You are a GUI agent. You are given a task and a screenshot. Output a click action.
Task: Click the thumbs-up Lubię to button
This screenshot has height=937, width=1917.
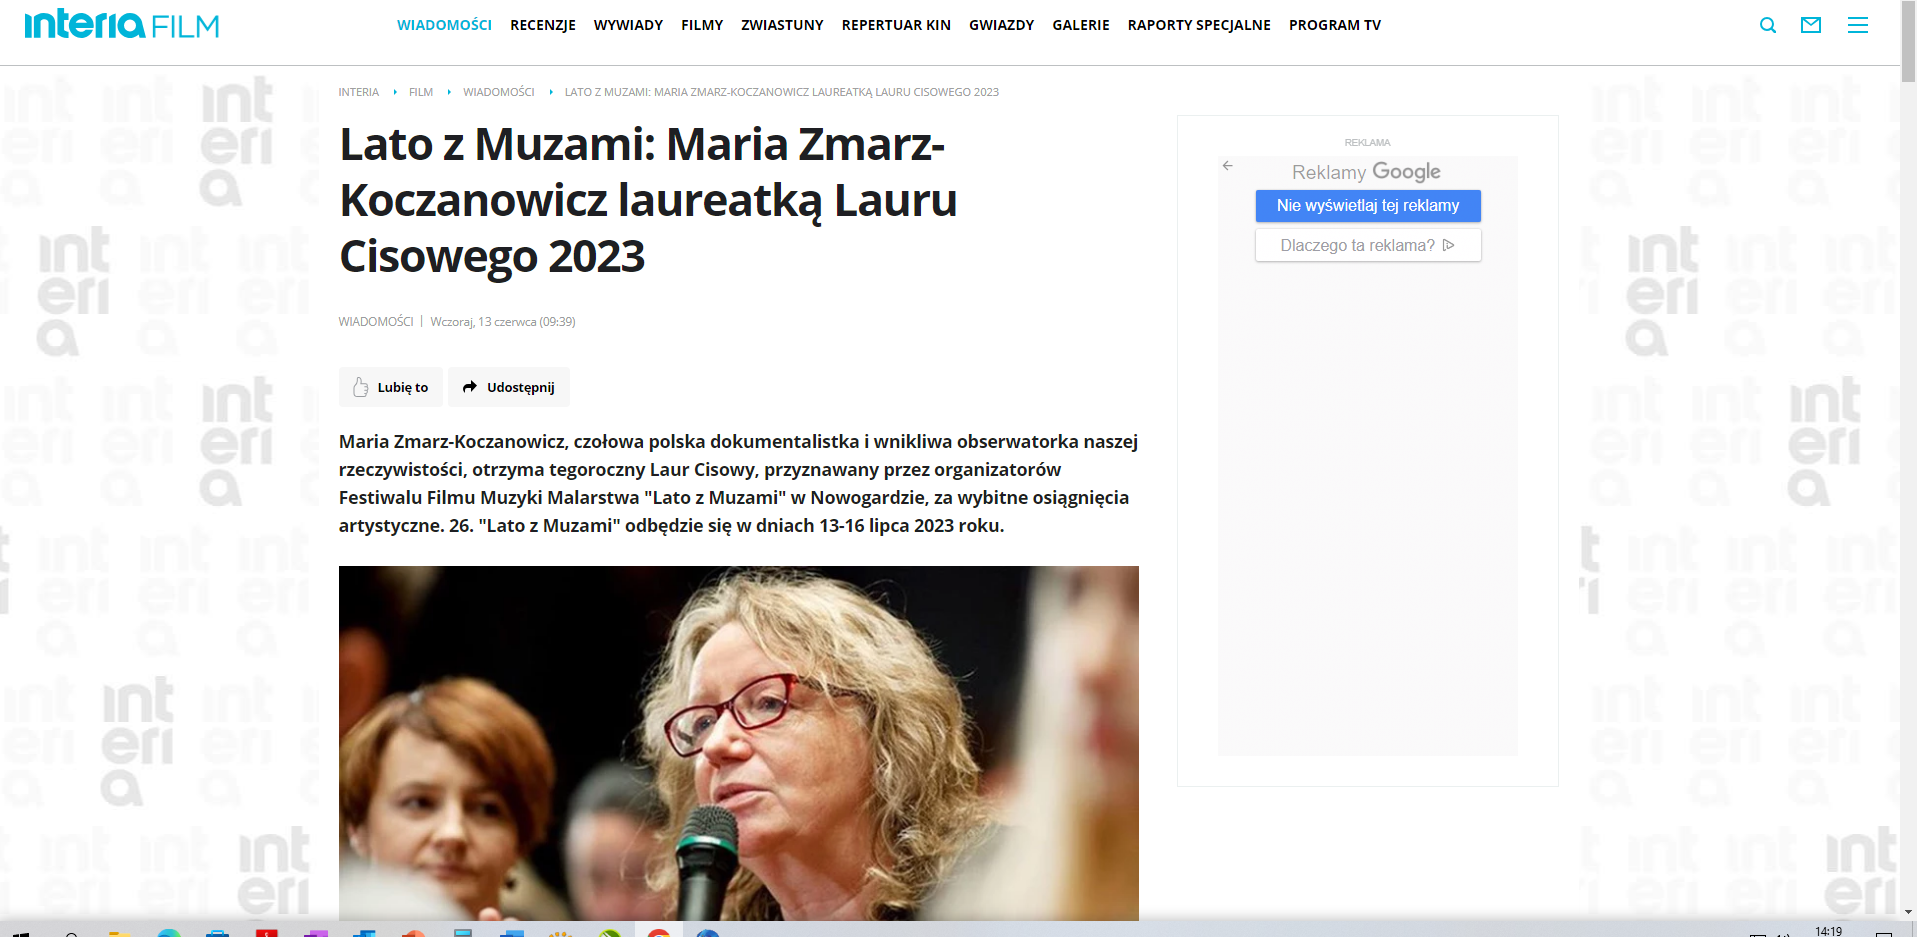pyautogui.click(x=390, y=387)
